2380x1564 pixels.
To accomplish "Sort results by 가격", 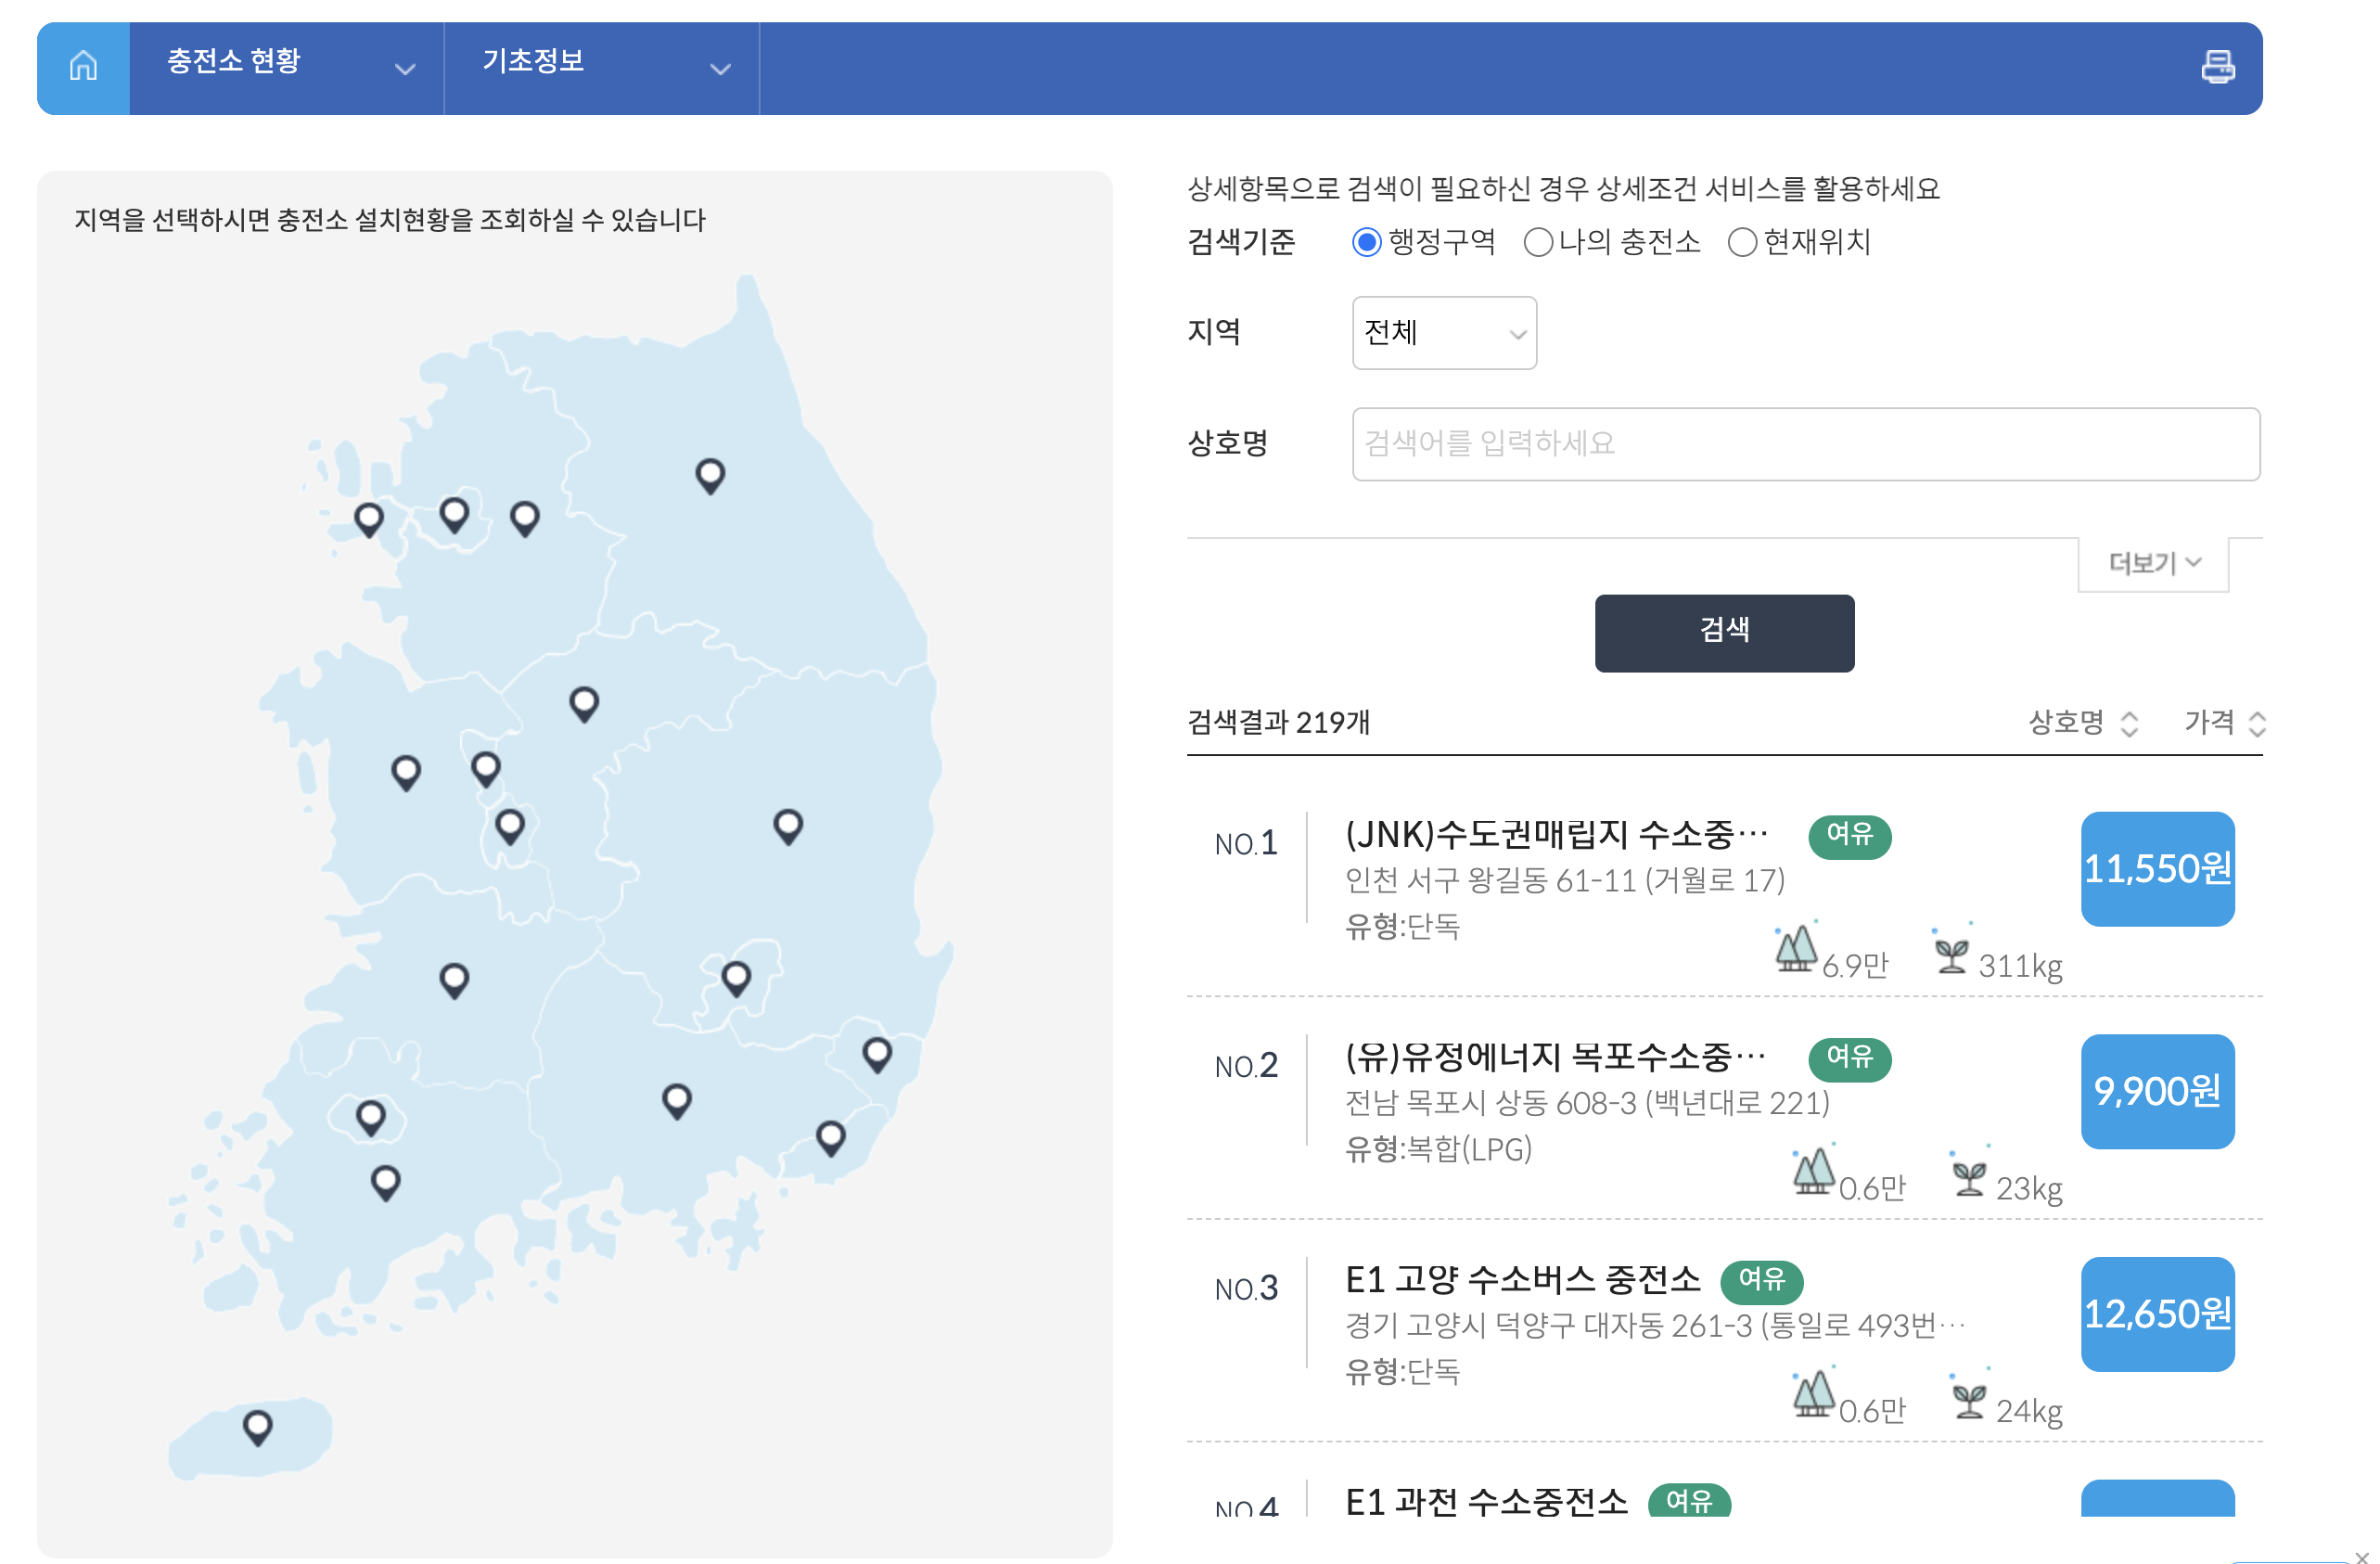I will point(2223,722).
